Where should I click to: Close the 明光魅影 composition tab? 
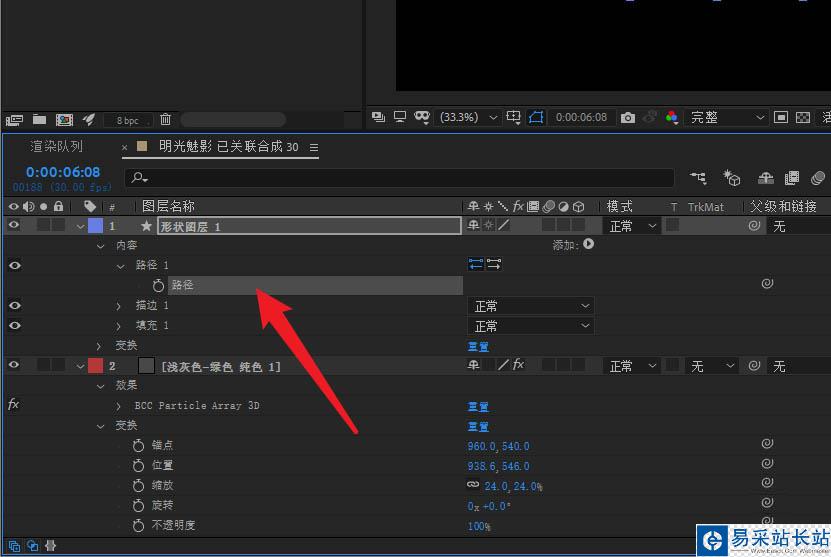click(x=125, y=147)
